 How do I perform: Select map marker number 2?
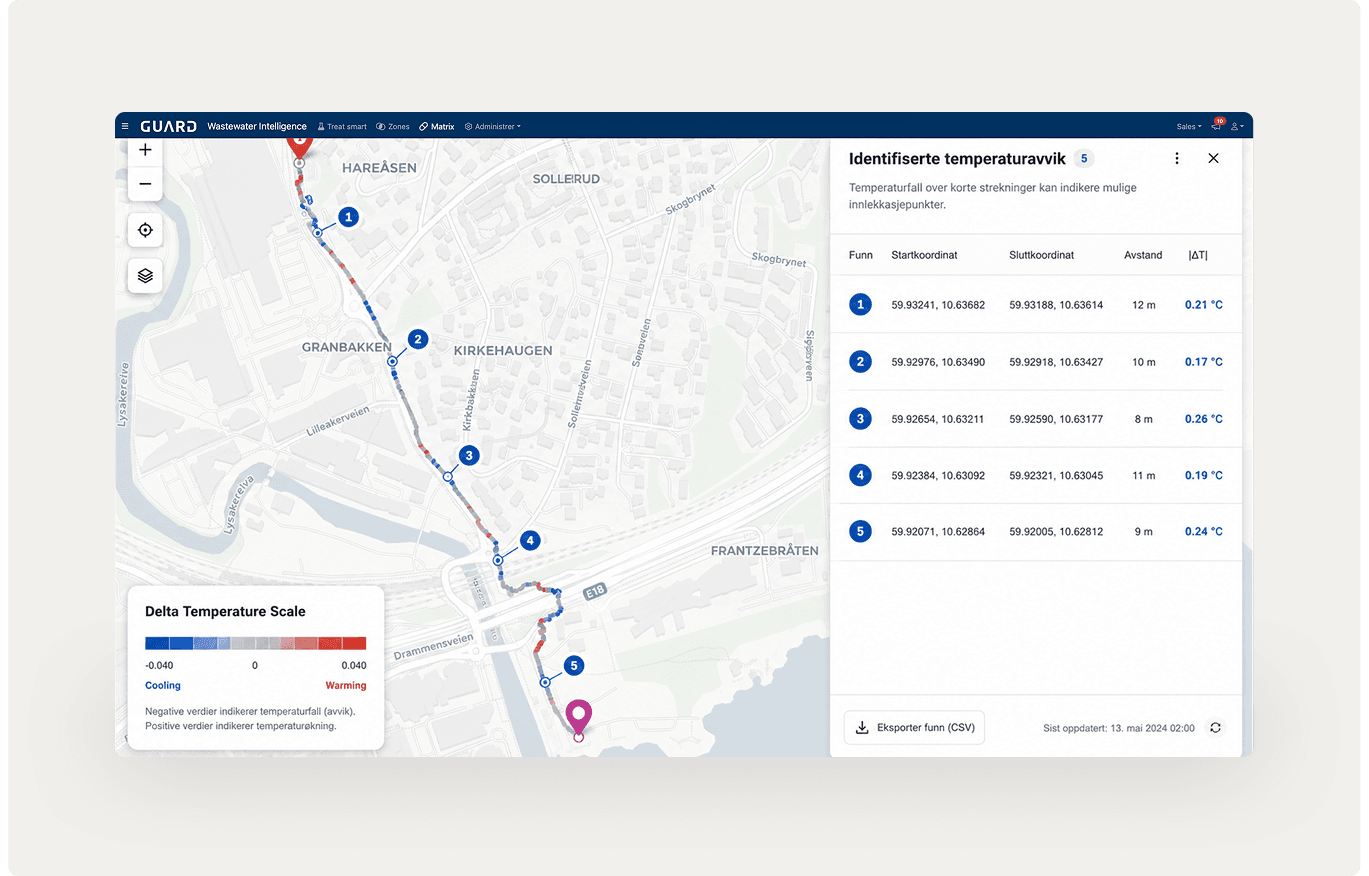418,339
